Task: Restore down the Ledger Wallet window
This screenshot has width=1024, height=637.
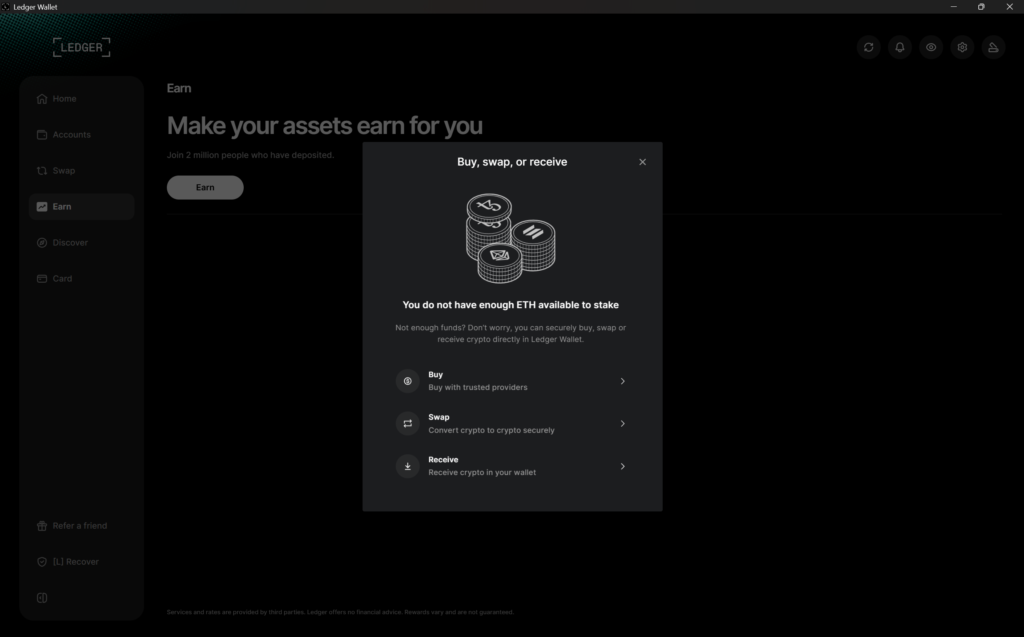Action: coord(981,7)
